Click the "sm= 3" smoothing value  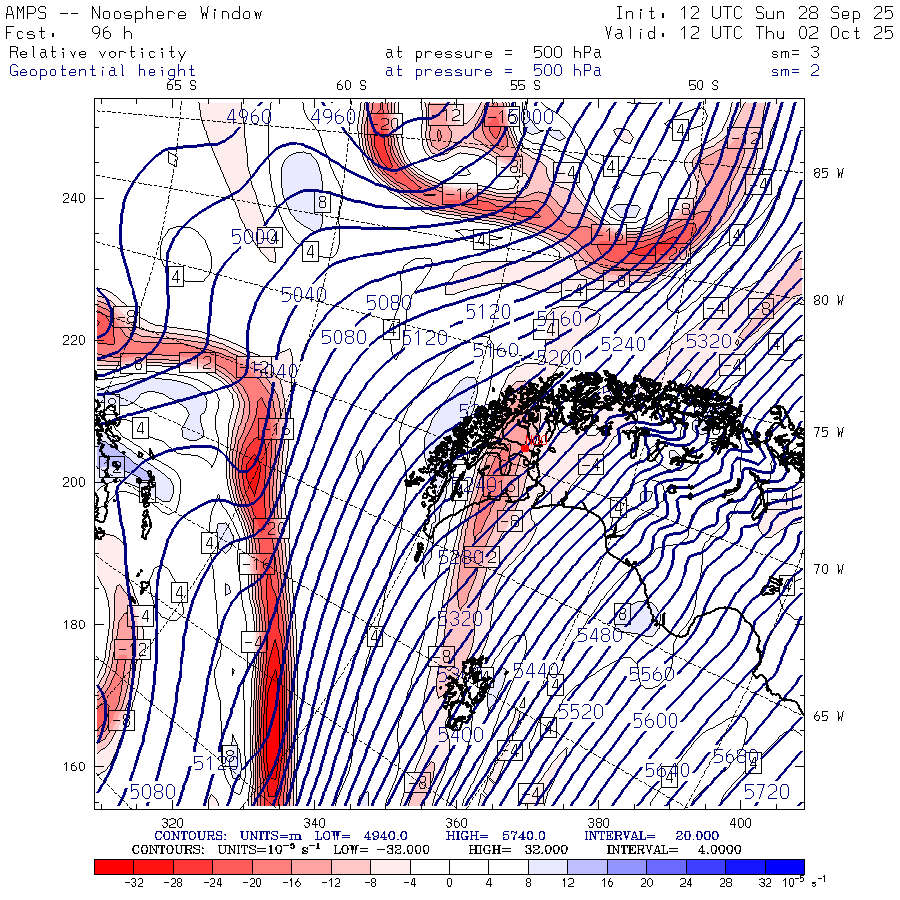click(795, 52)
